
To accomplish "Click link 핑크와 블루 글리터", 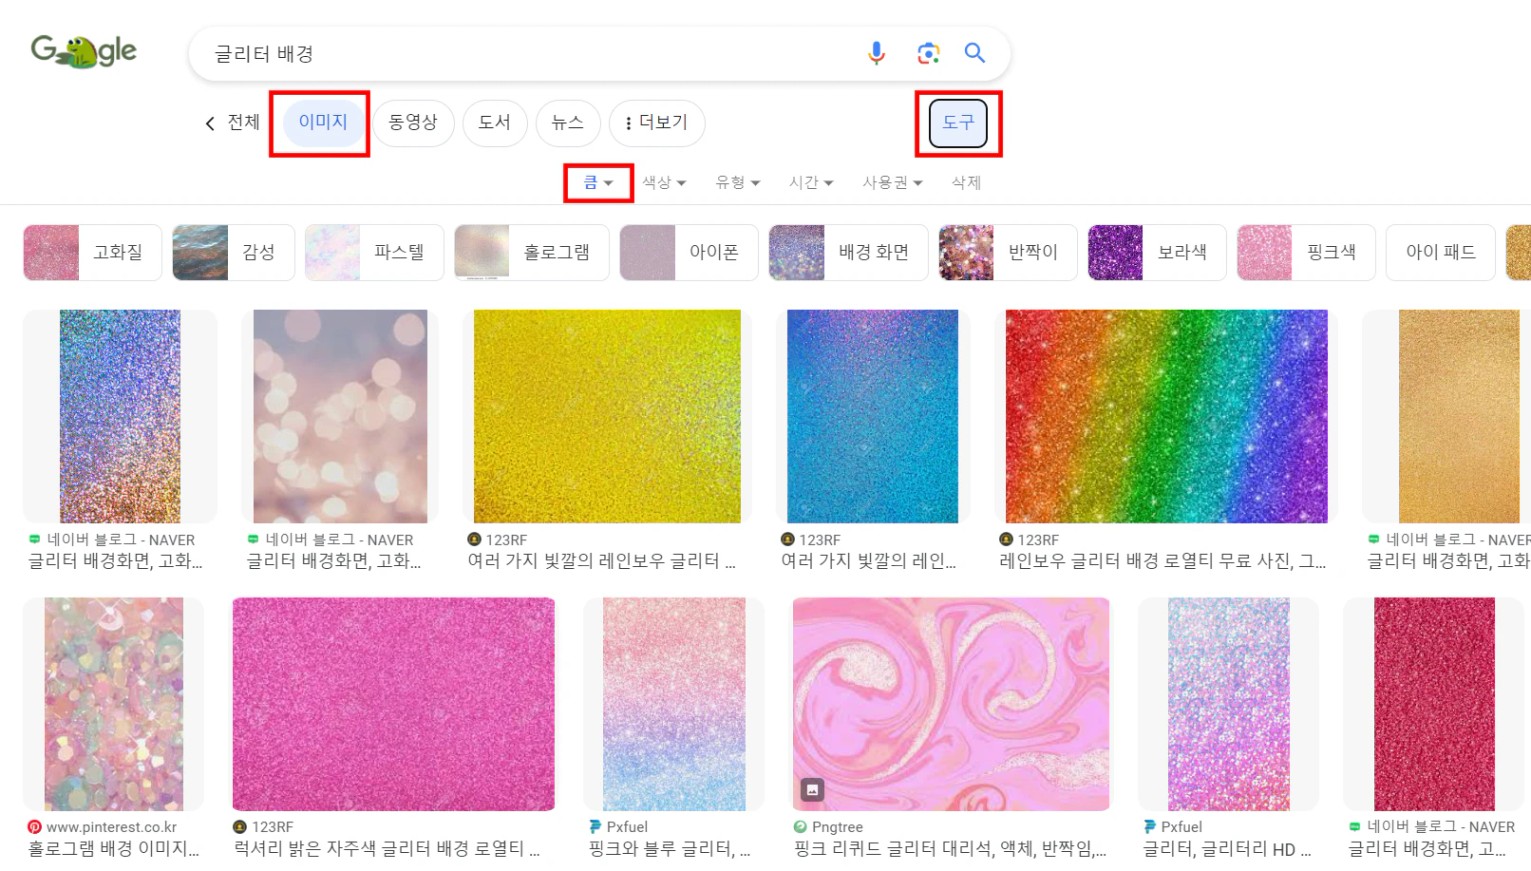I will (669, 849).
